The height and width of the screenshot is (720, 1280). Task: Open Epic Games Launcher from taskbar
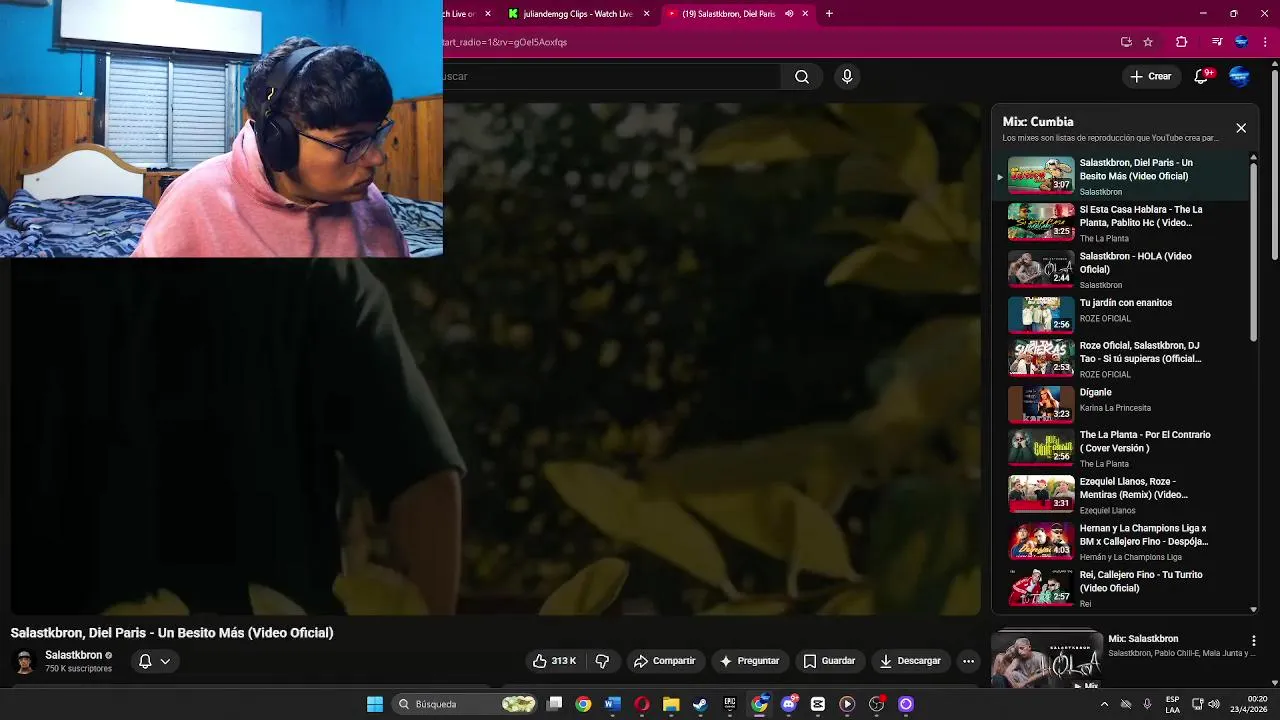coord(730,704)
